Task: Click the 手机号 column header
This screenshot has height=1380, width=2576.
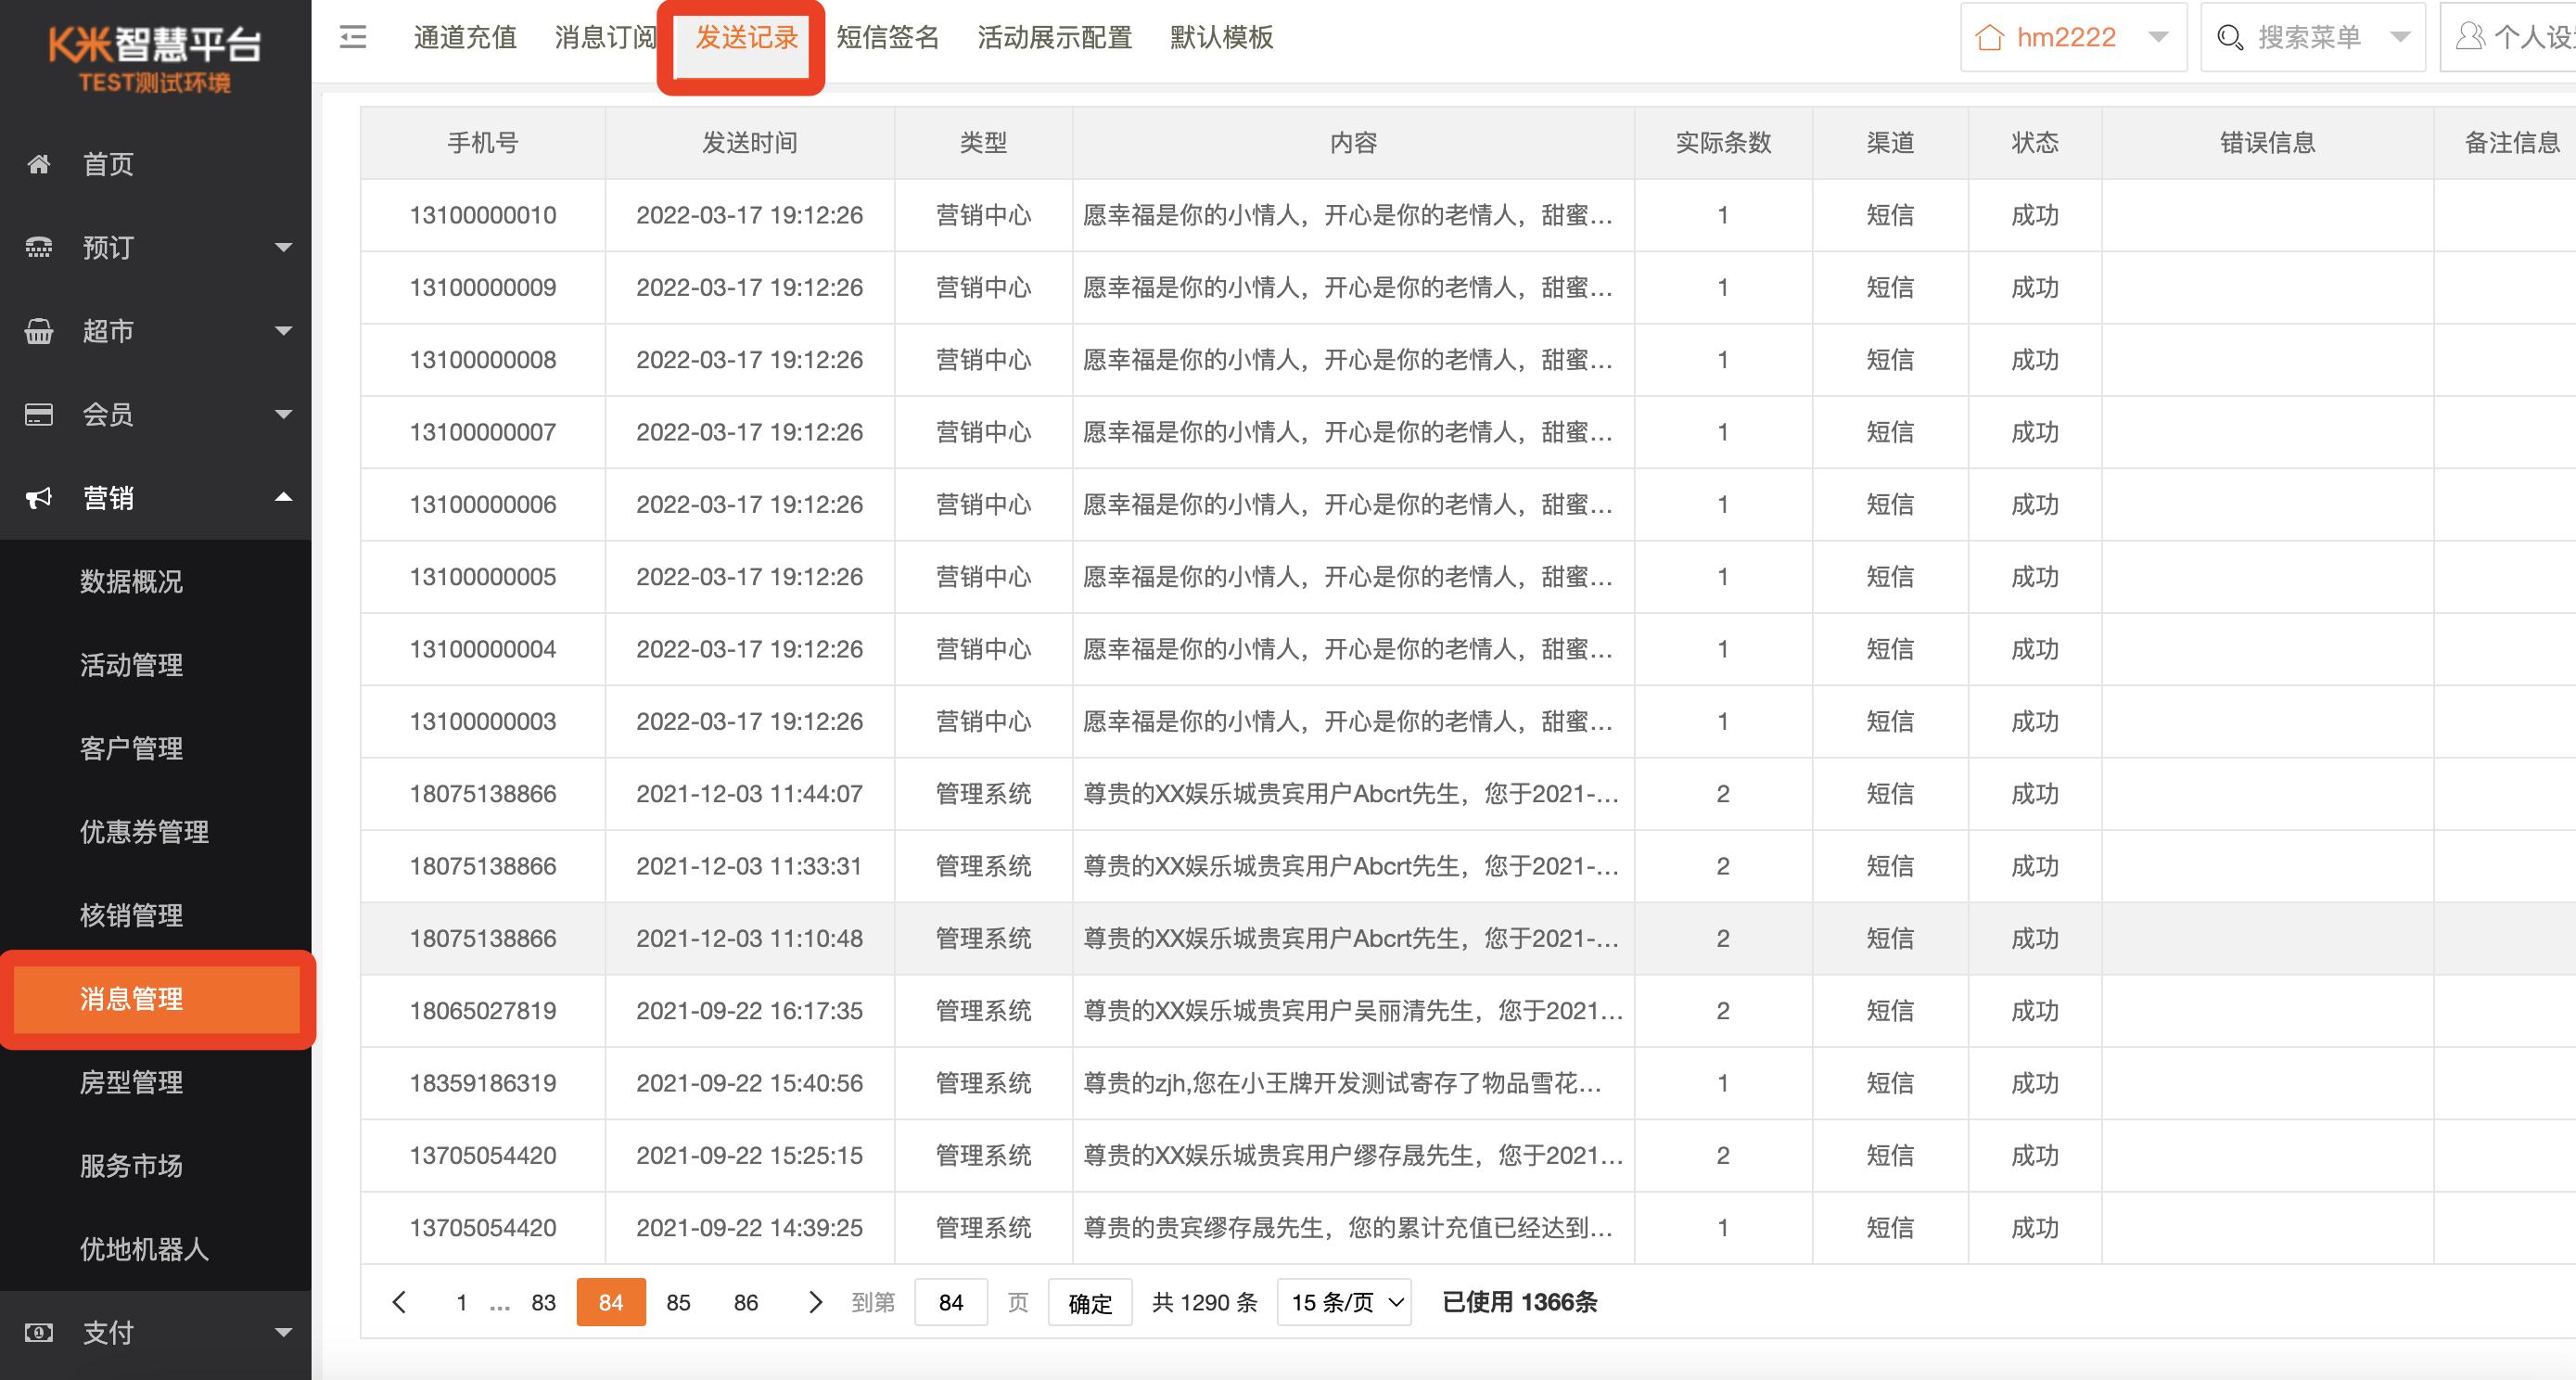Action: point(483,143)
